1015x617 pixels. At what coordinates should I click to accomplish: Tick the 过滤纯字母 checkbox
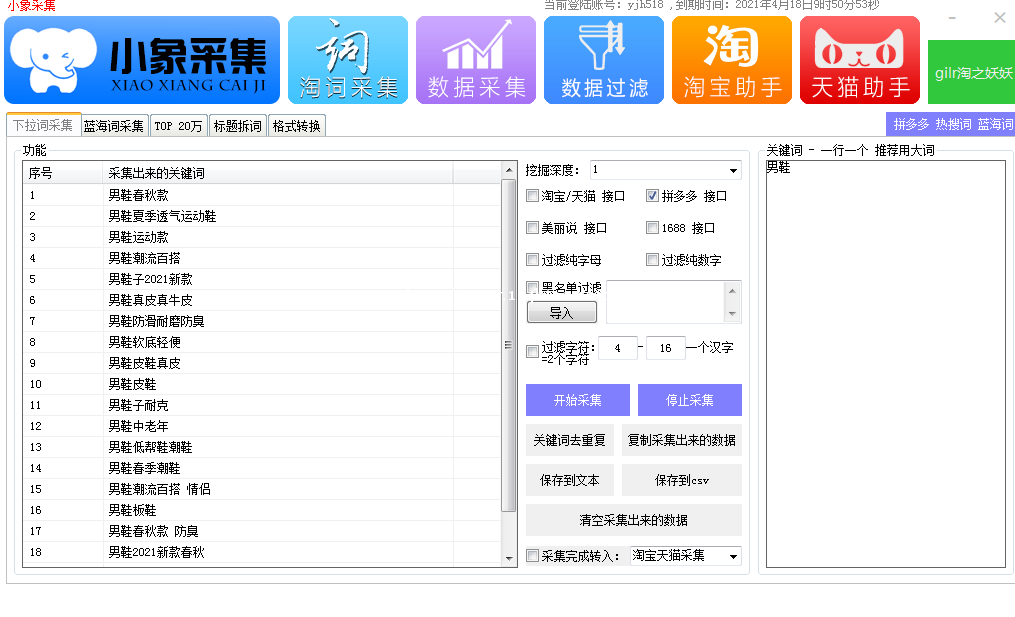(533, 260)
